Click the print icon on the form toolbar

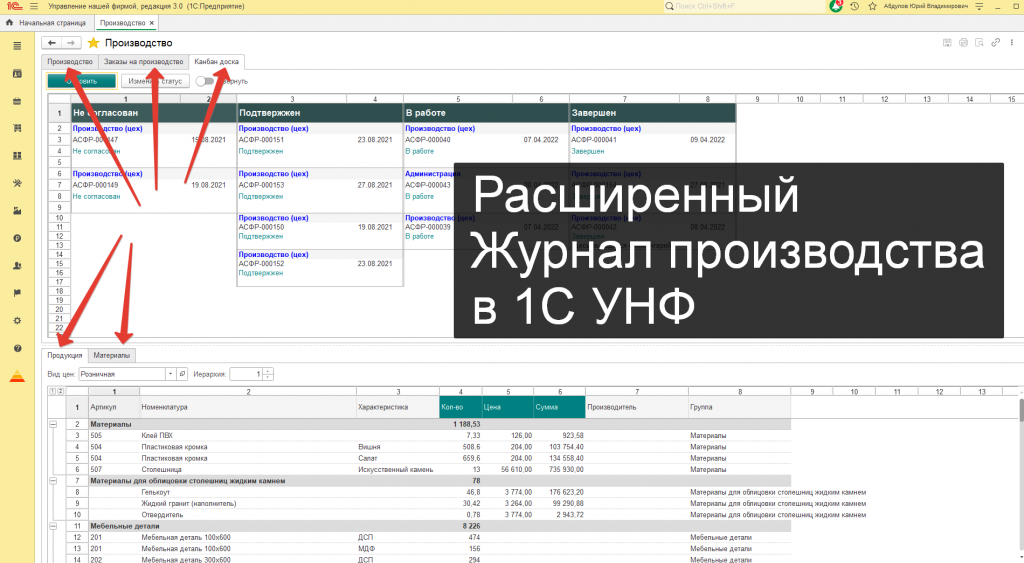963,42
